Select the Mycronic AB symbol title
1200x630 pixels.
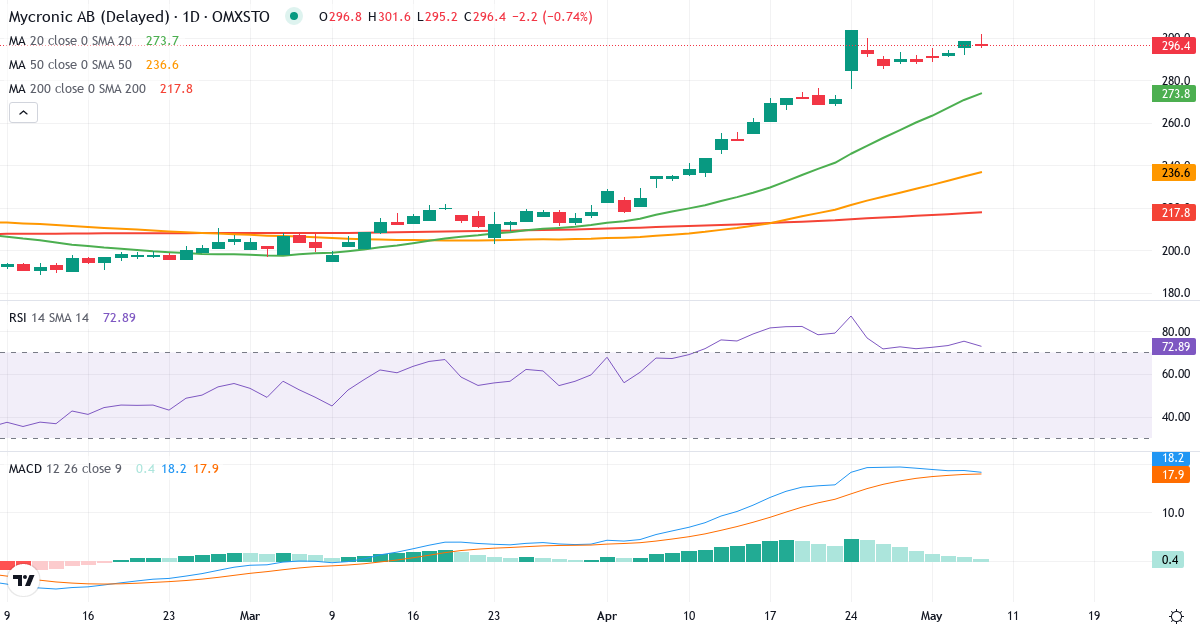click(x=141, y=17)
